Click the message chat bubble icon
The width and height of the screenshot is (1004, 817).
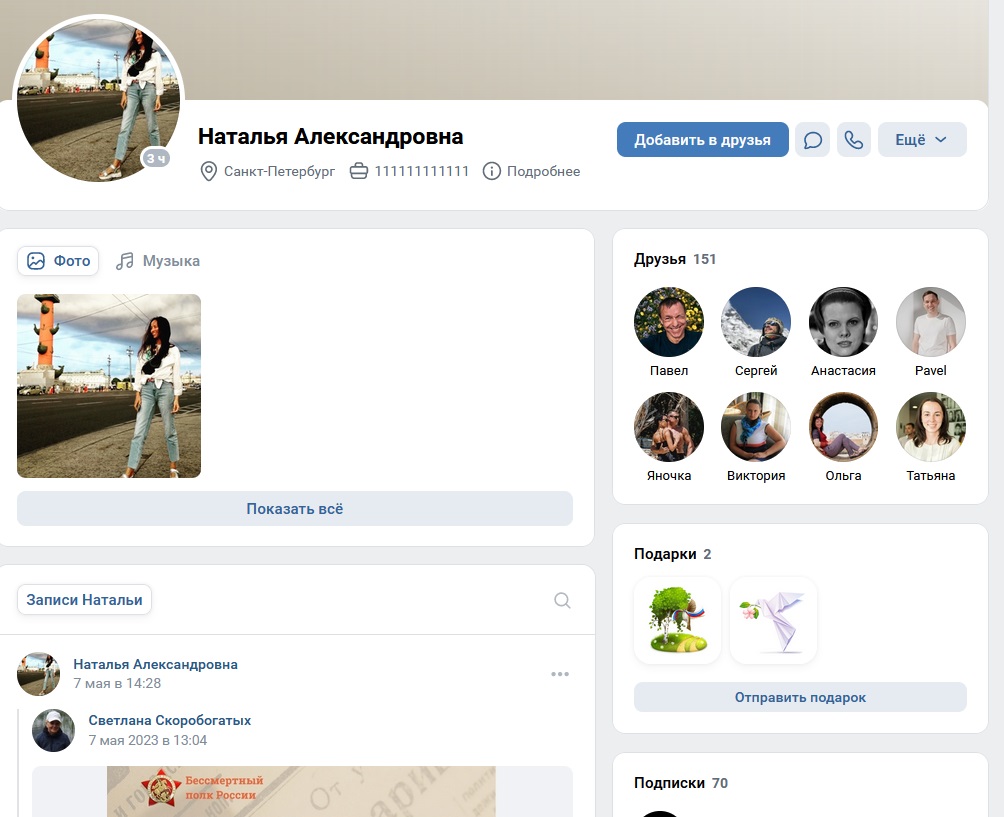(x=813, y=140)
